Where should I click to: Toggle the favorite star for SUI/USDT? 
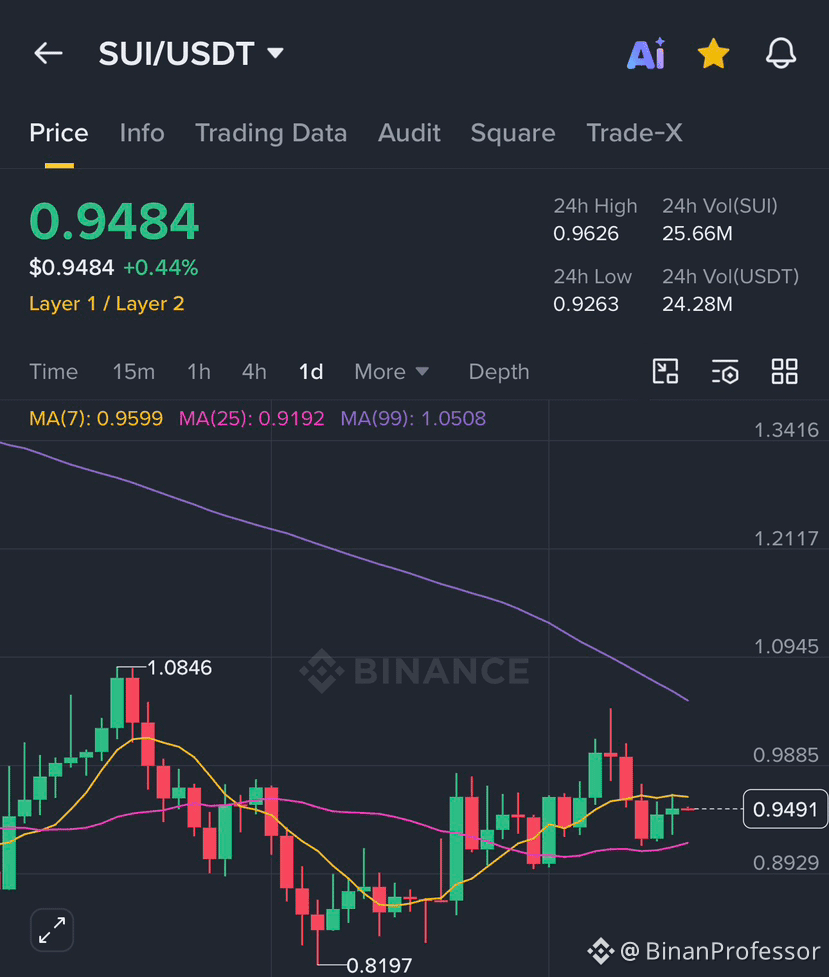713,54
